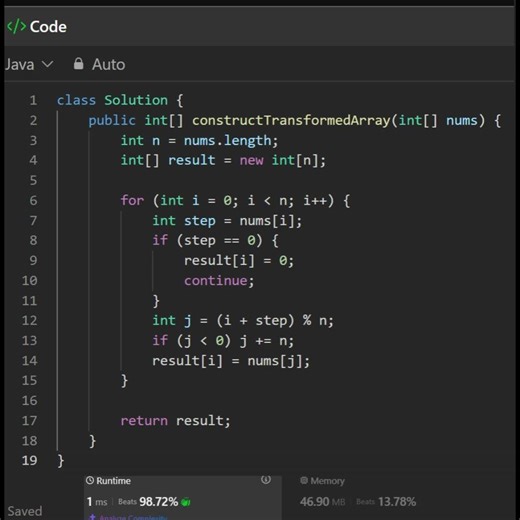Open the Runtime result card
Screen dimensions: 520x520
[x=183, y=497]
